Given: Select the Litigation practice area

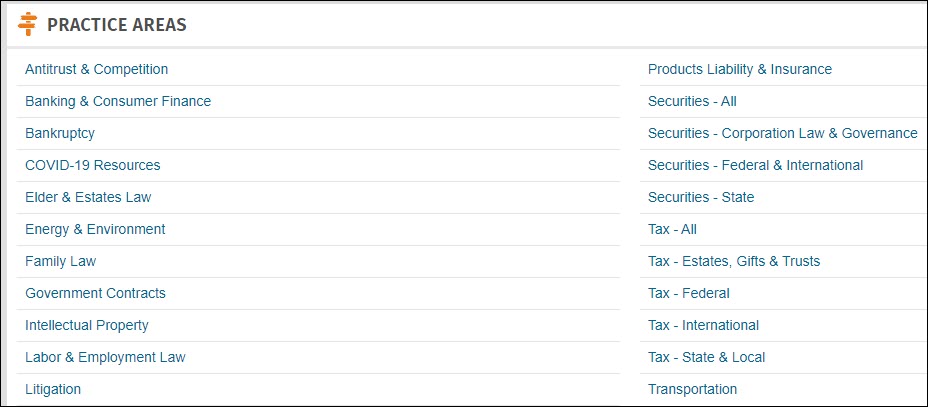Looking at the screenshot, I should 53,389.
